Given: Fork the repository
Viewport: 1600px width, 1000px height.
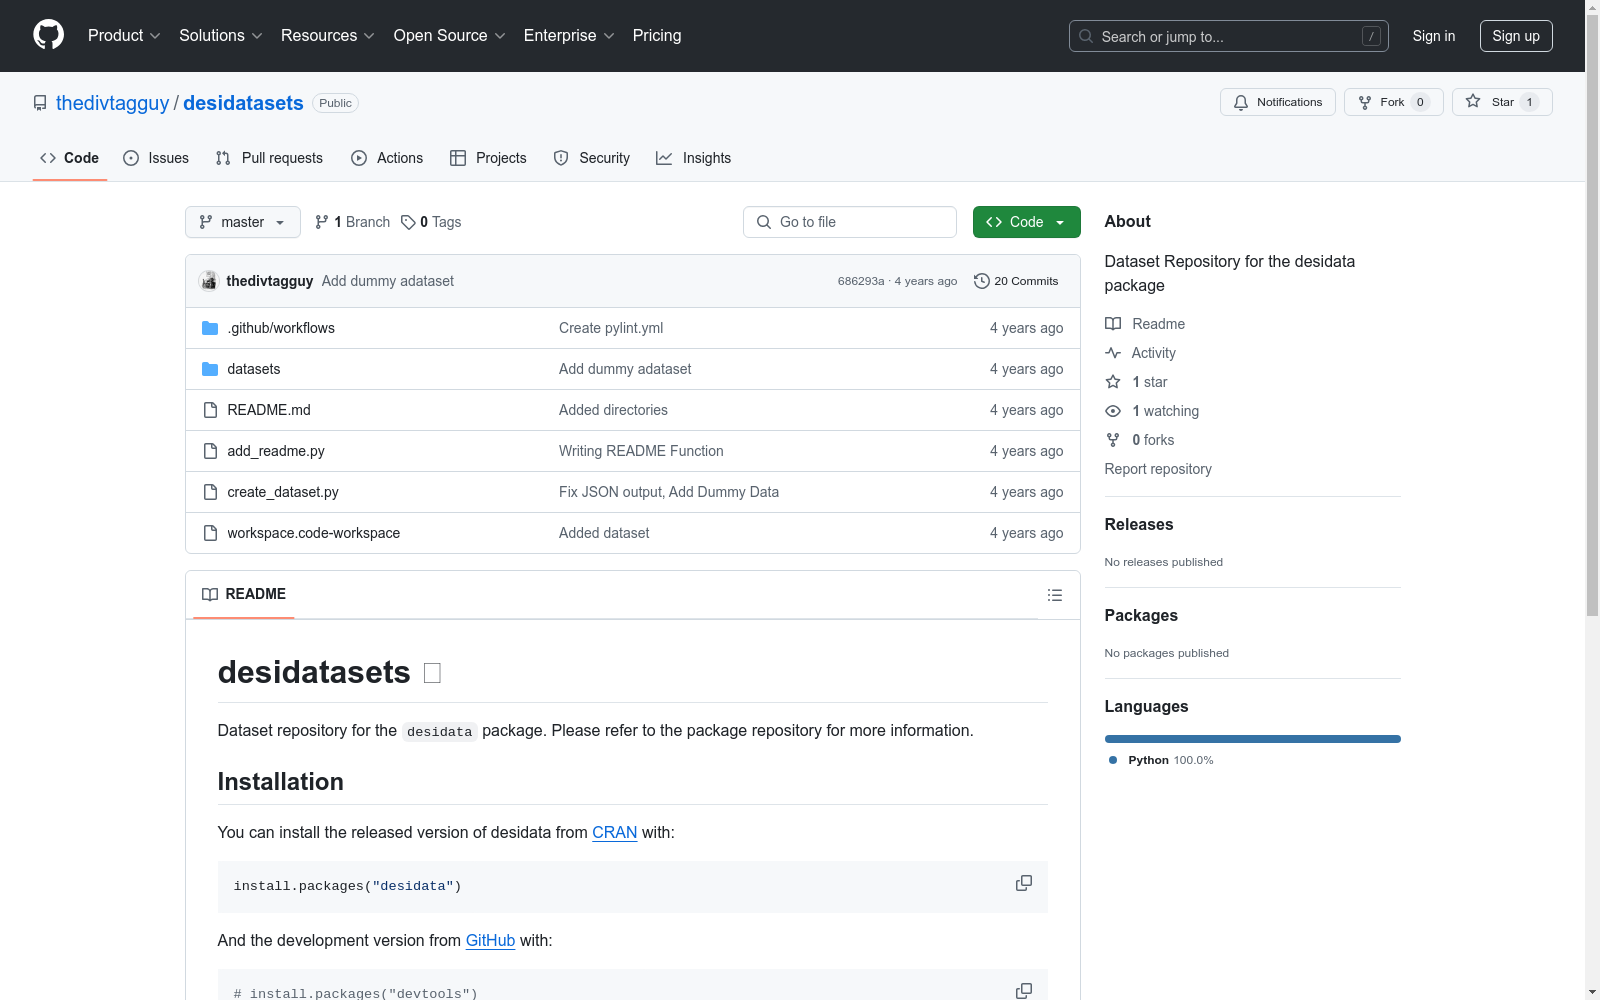Looking at the screenshot, I should (x=1393, y=102).
